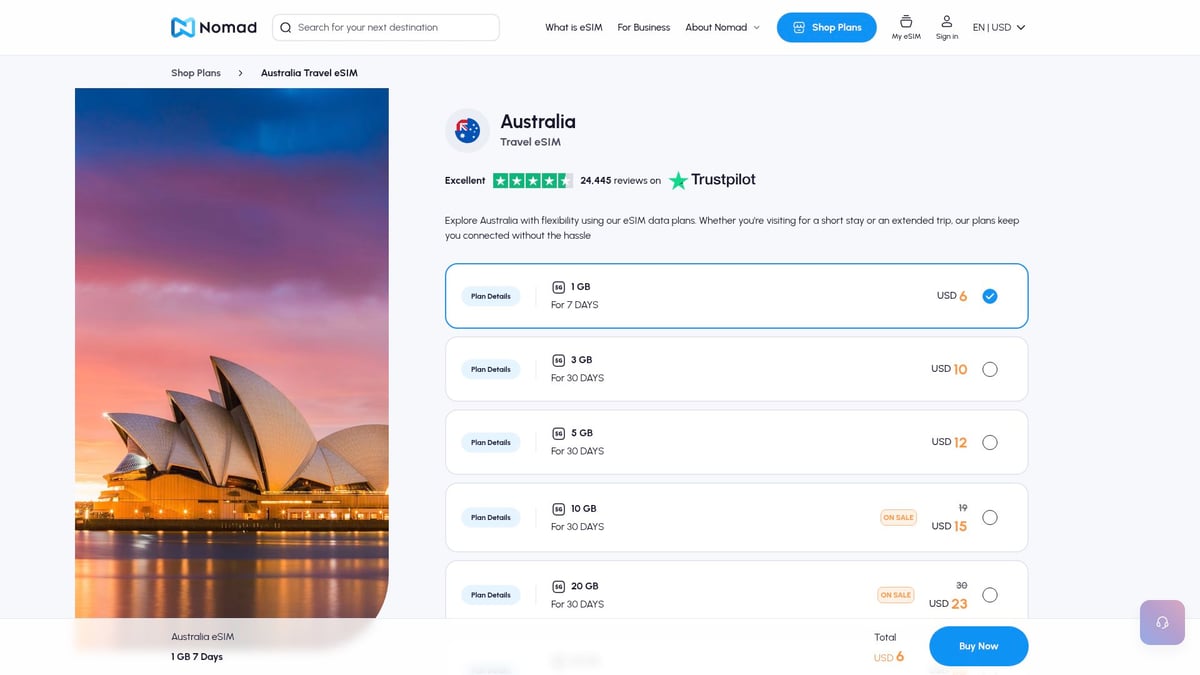The height and width of the screenshot is (675, 1200).
Task: Click the ON SALE tag on the 10 GB plan
Action: pyautogui.click(x=897, y=517)
